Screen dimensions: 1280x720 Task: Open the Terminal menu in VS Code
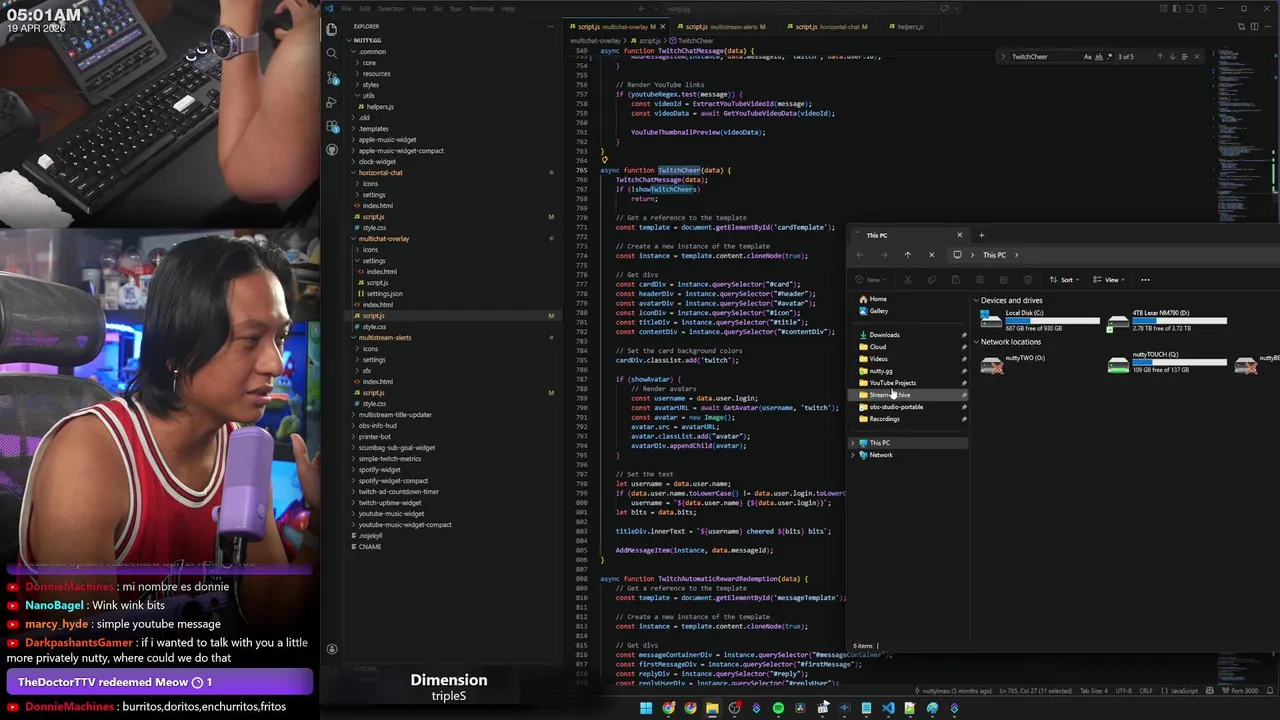click(x=481, y=9)
